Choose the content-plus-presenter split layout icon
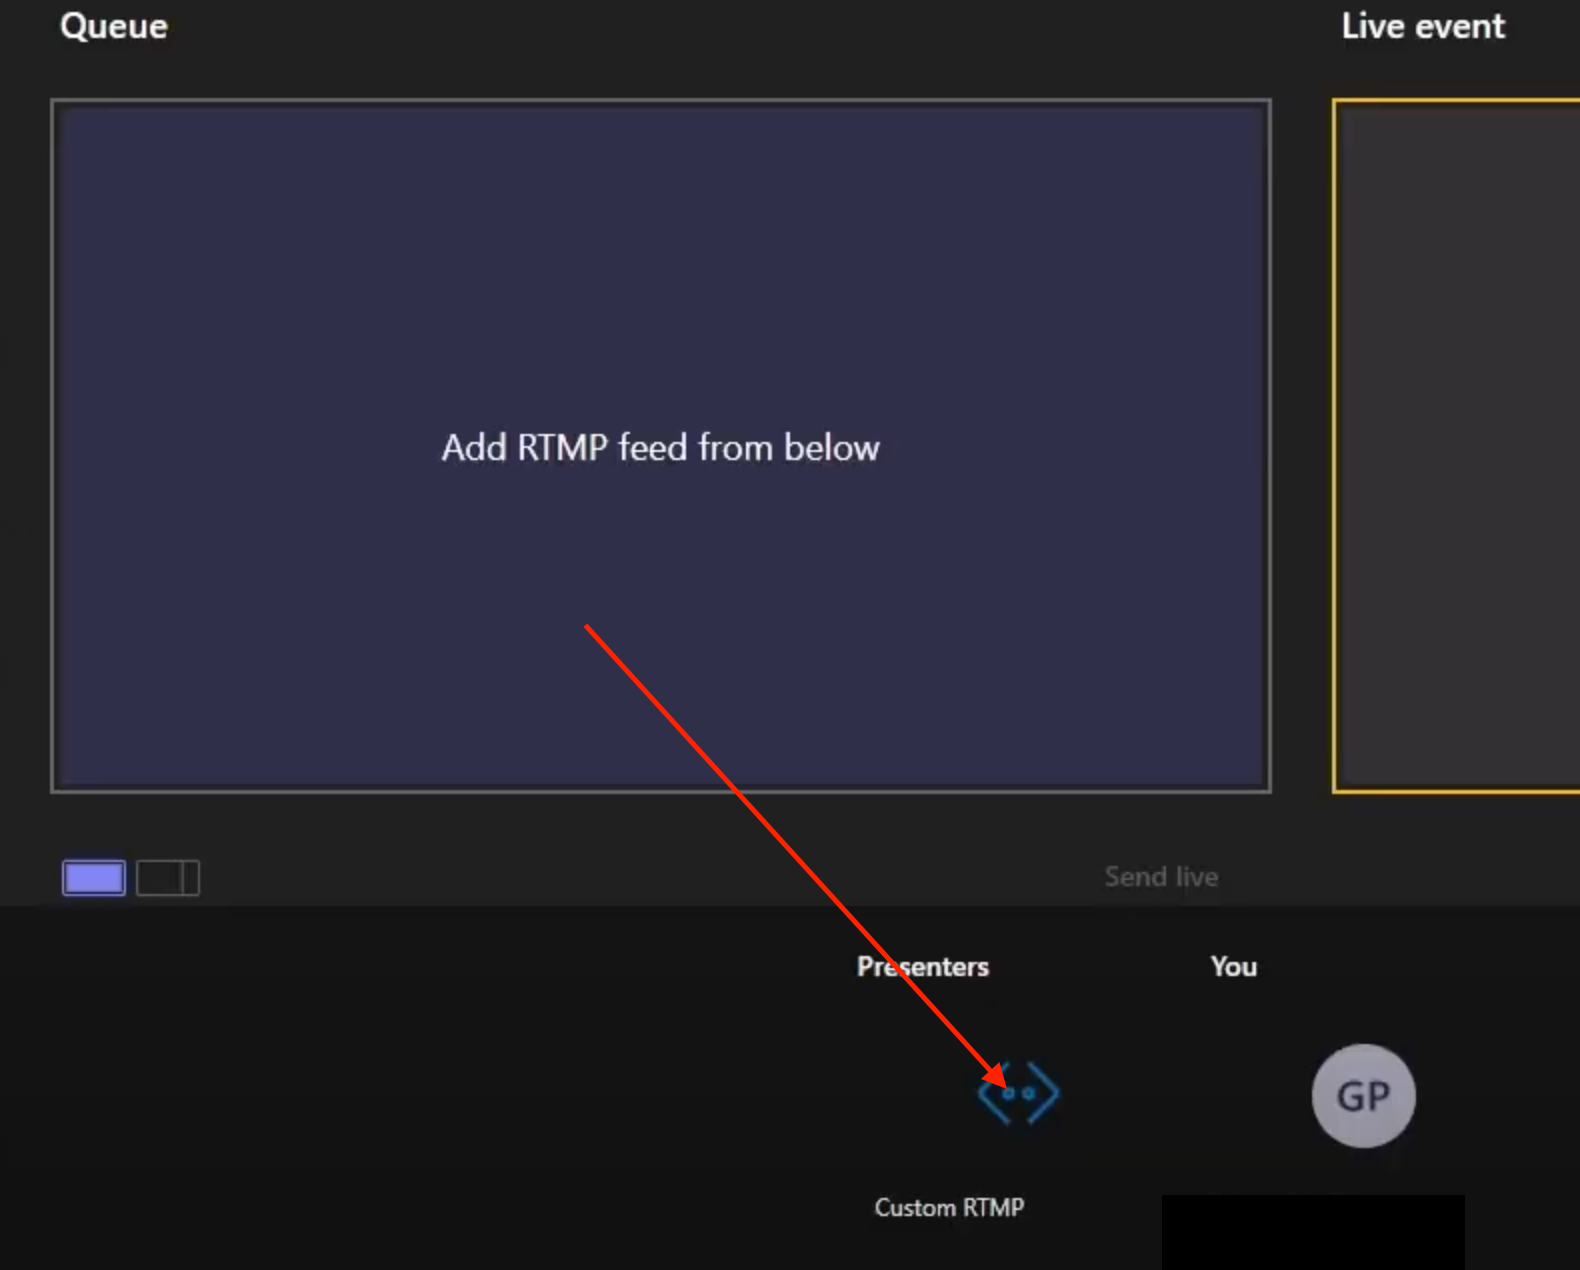 (x=168, y=878)
